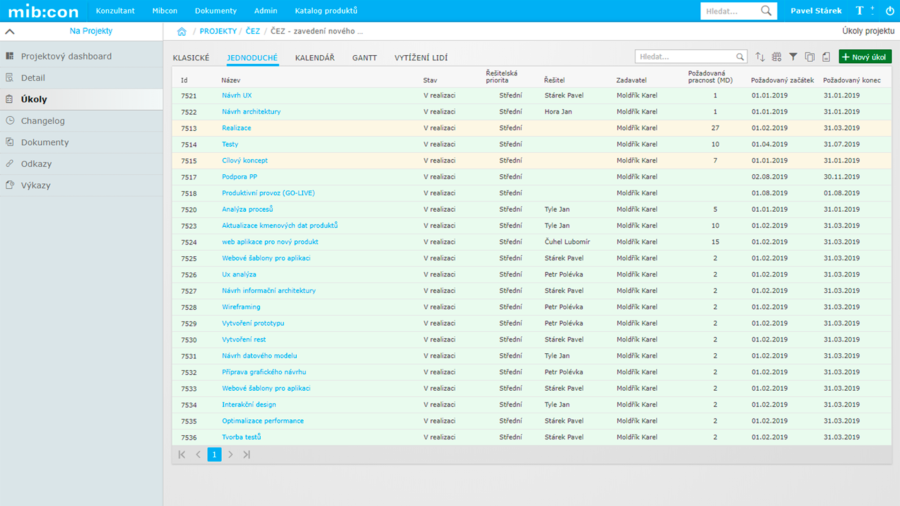Click the copy tasks icon
This screenshot has height=506, width=900.
coord(810,58)
